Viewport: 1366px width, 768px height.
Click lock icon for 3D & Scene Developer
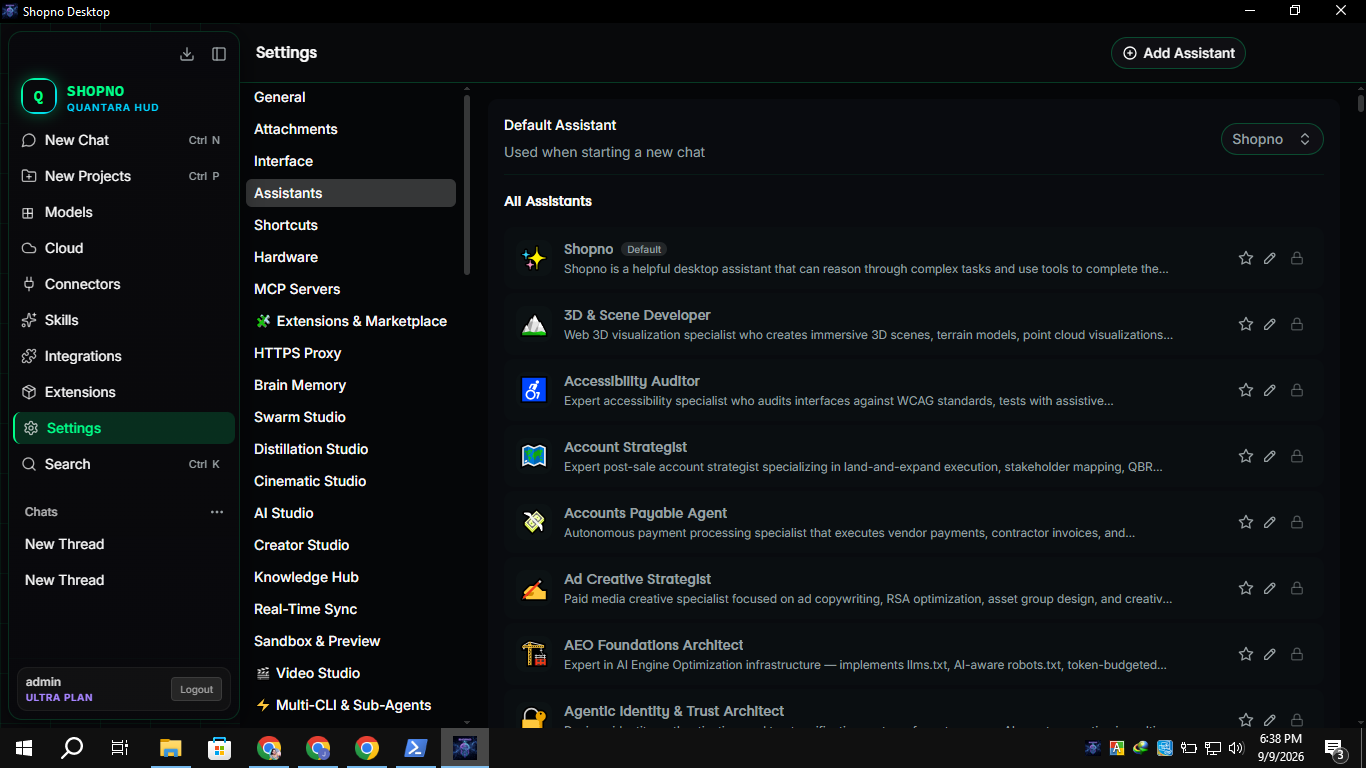coord(1297,324)
